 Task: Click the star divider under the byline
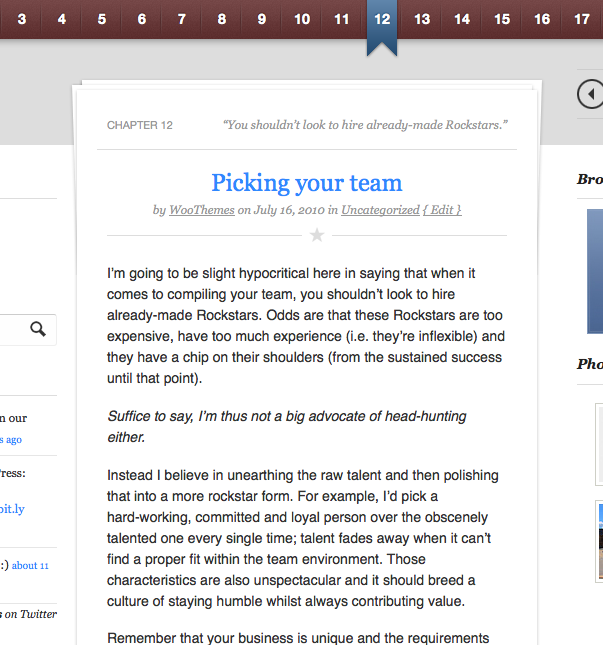tap(317, 235)
